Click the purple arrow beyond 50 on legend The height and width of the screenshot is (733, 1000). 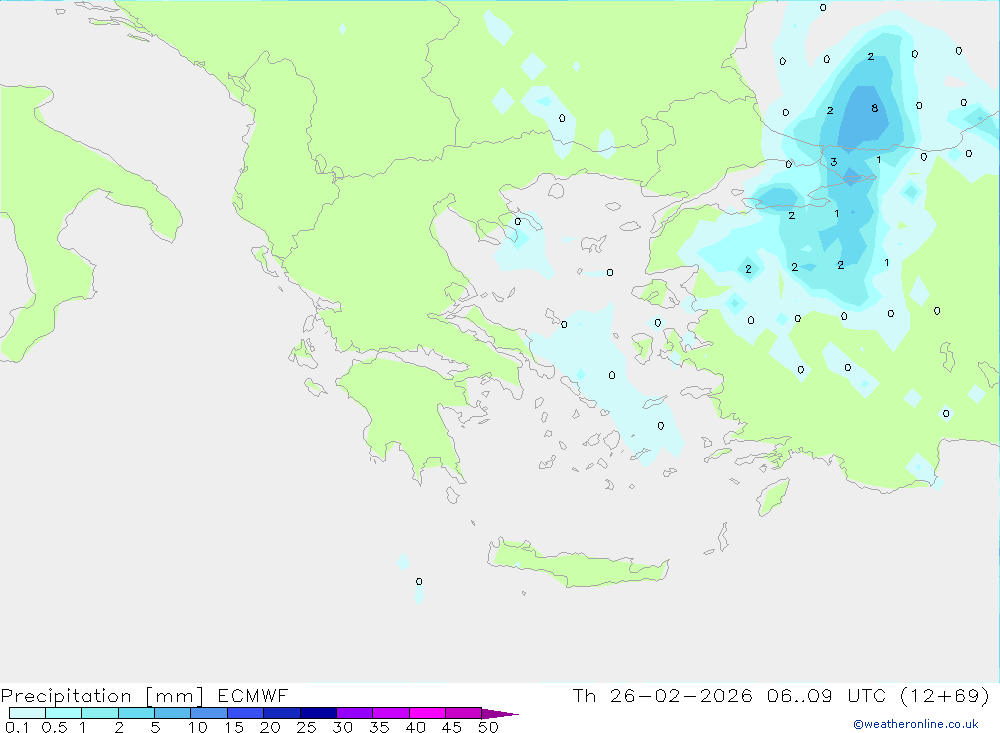tap(500, 714)
